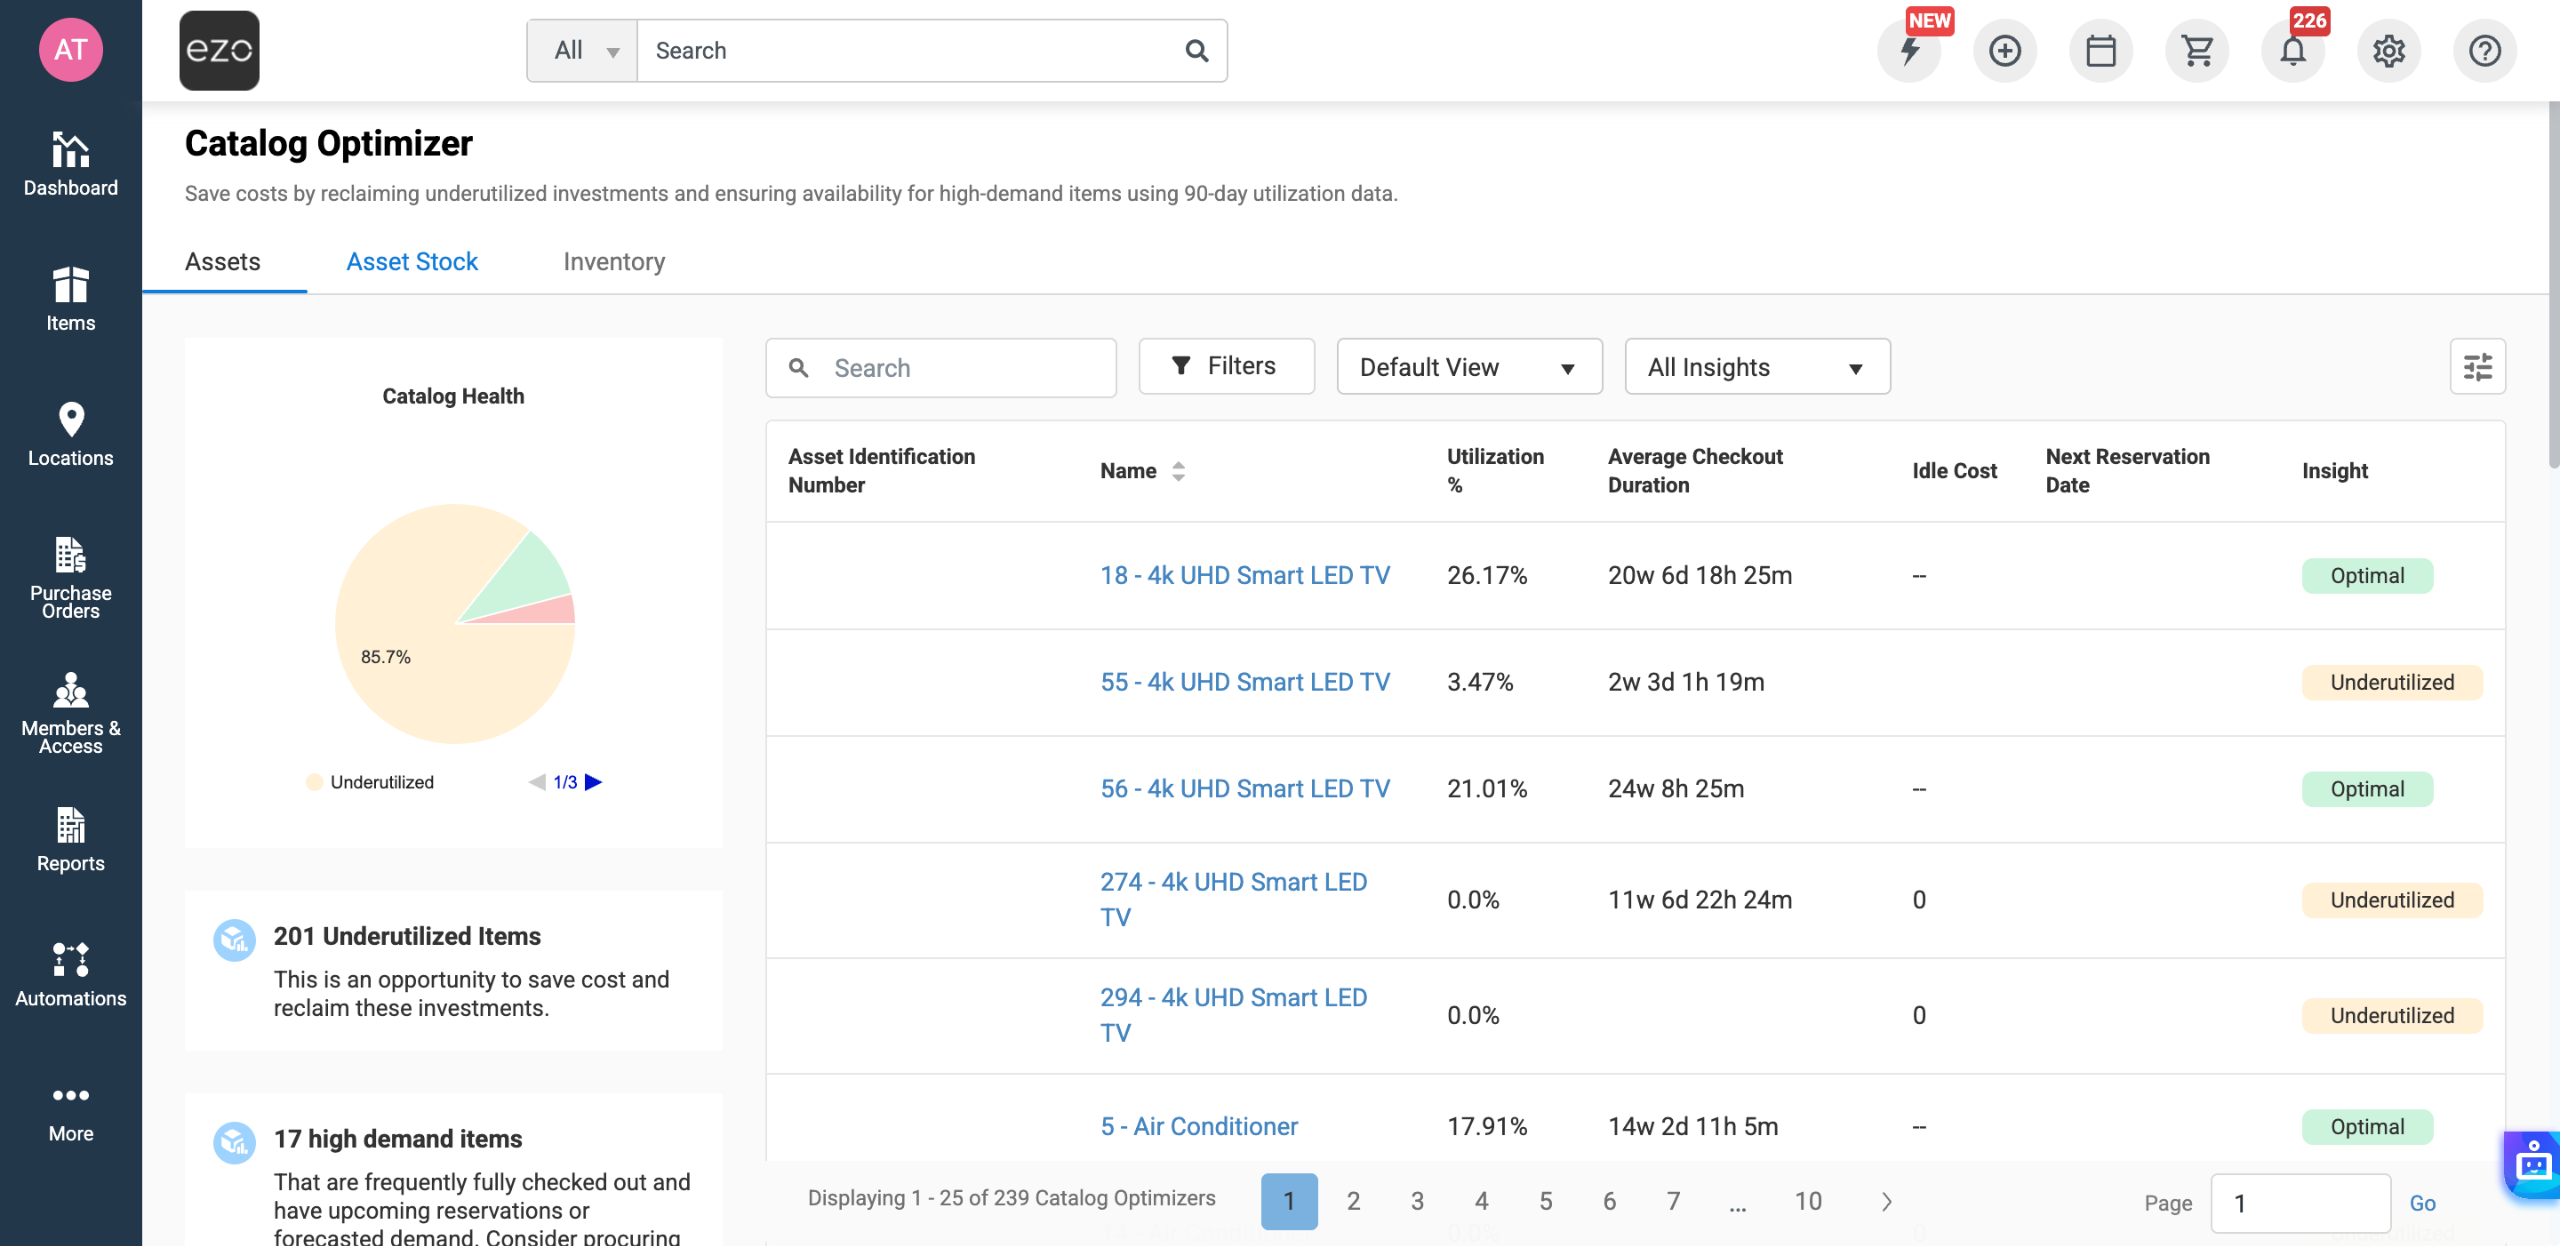Switch to the Inventory tab
This screenshot has height=1246, width=2560.
pos(614,262)
